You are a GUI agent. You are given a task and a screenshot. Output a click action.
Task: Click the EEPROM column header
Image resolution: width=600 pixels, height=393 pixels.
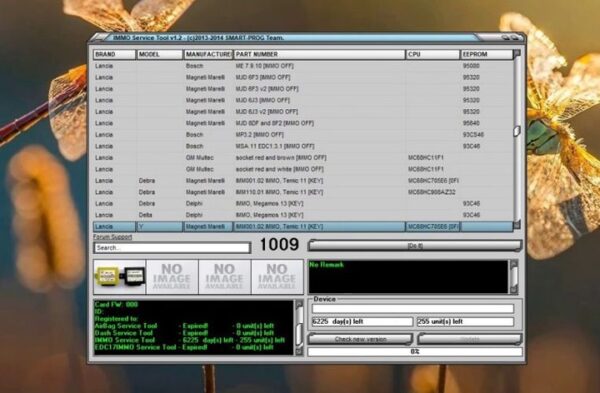(486, 54)
